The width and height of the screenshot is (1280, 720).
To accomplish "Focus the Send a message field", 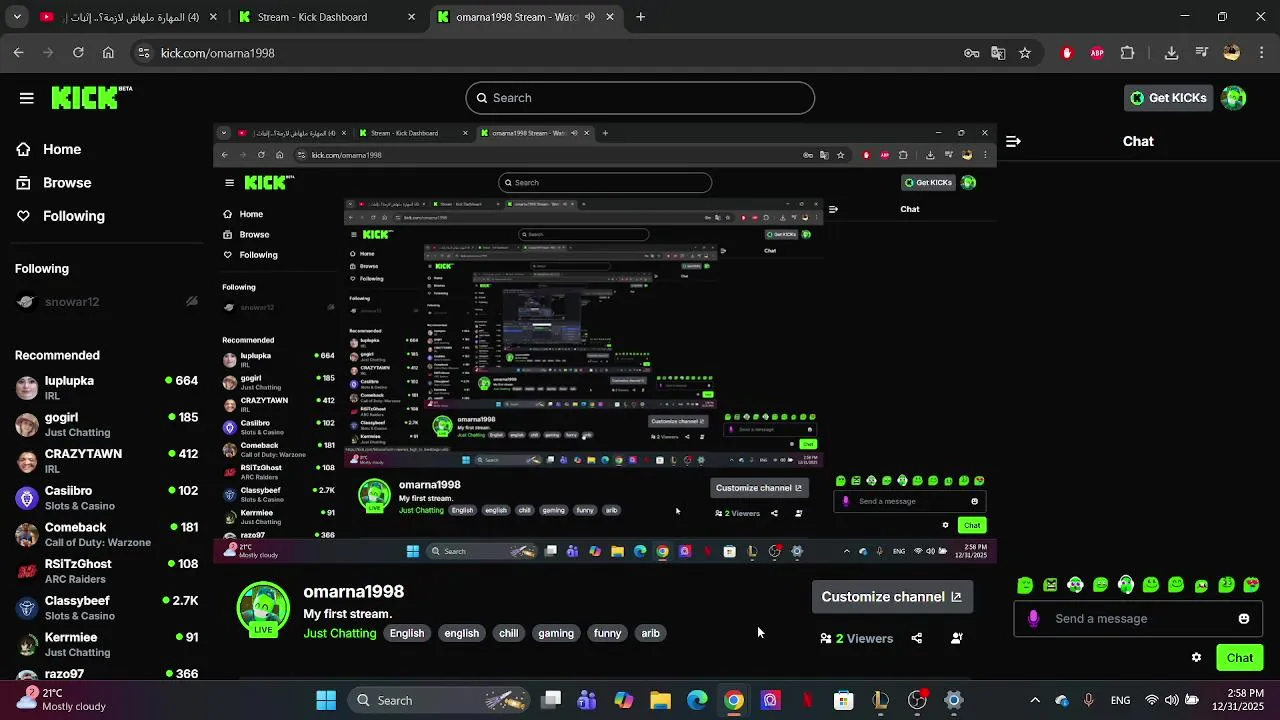I will point(1137,619).
